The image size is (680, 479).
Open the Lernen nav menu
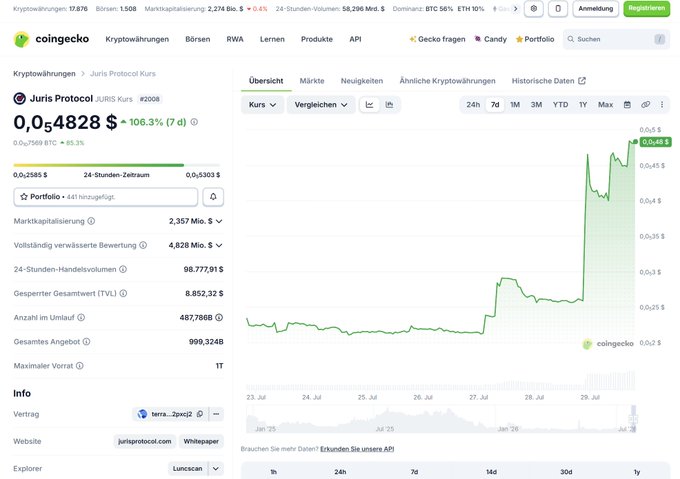click(x=272, y=39)
